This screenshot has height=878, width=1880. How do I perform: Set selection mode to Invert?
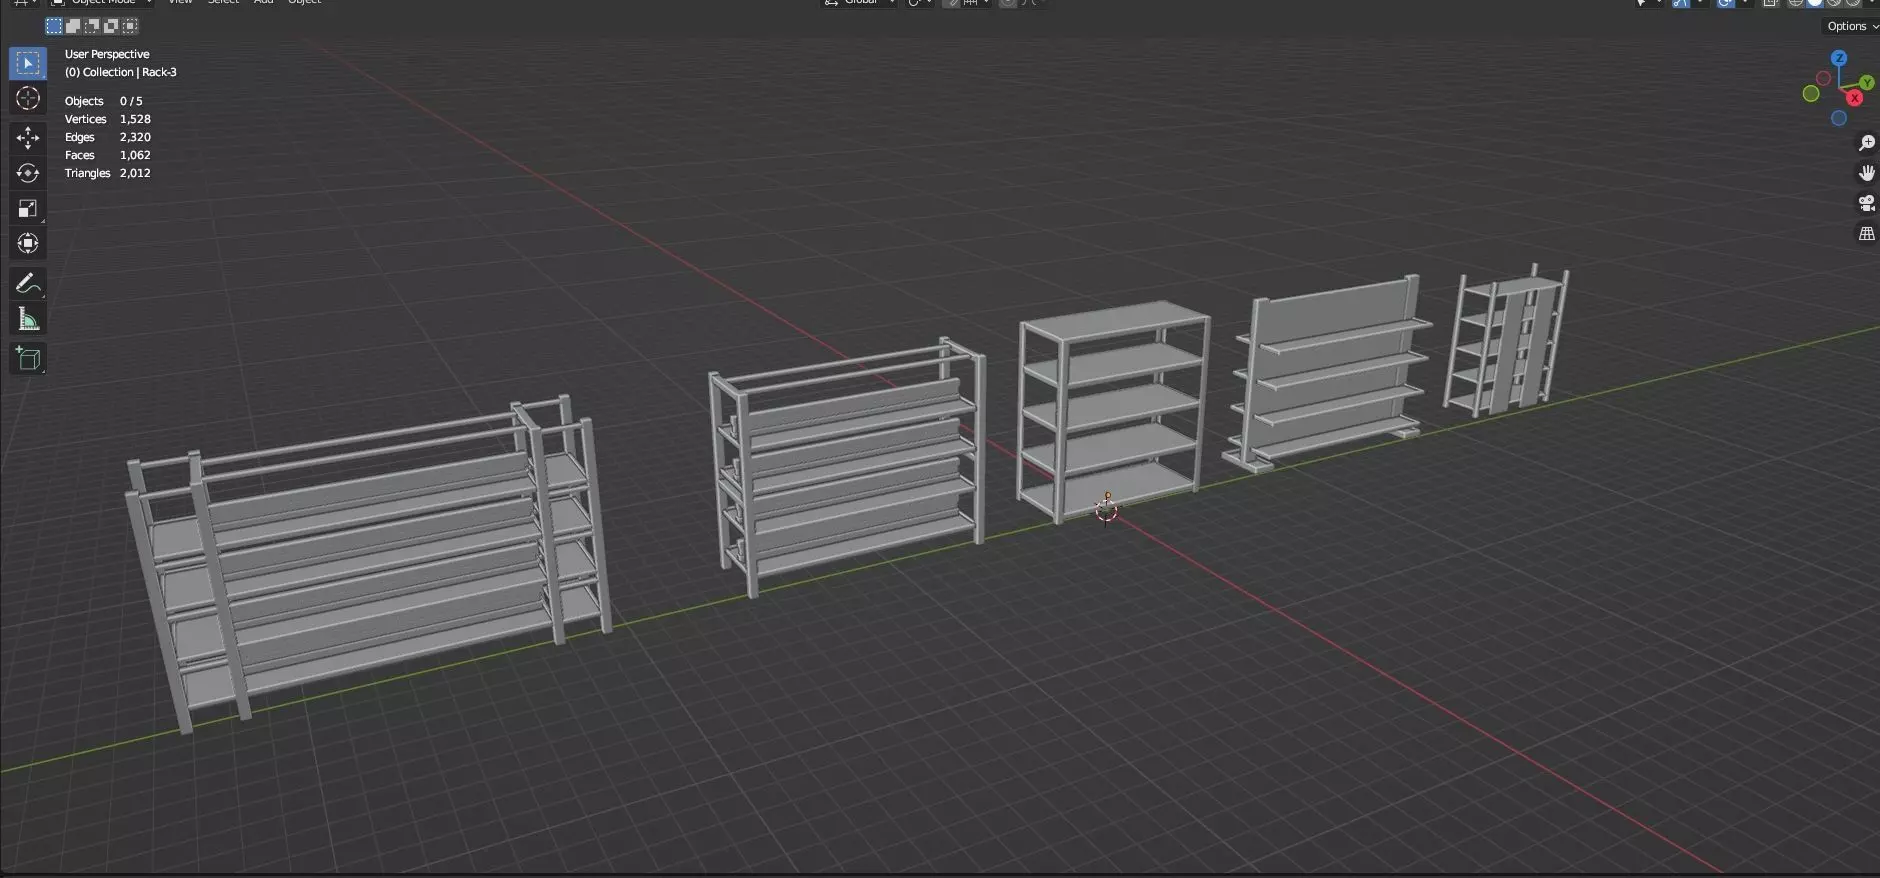pos(111,26)
